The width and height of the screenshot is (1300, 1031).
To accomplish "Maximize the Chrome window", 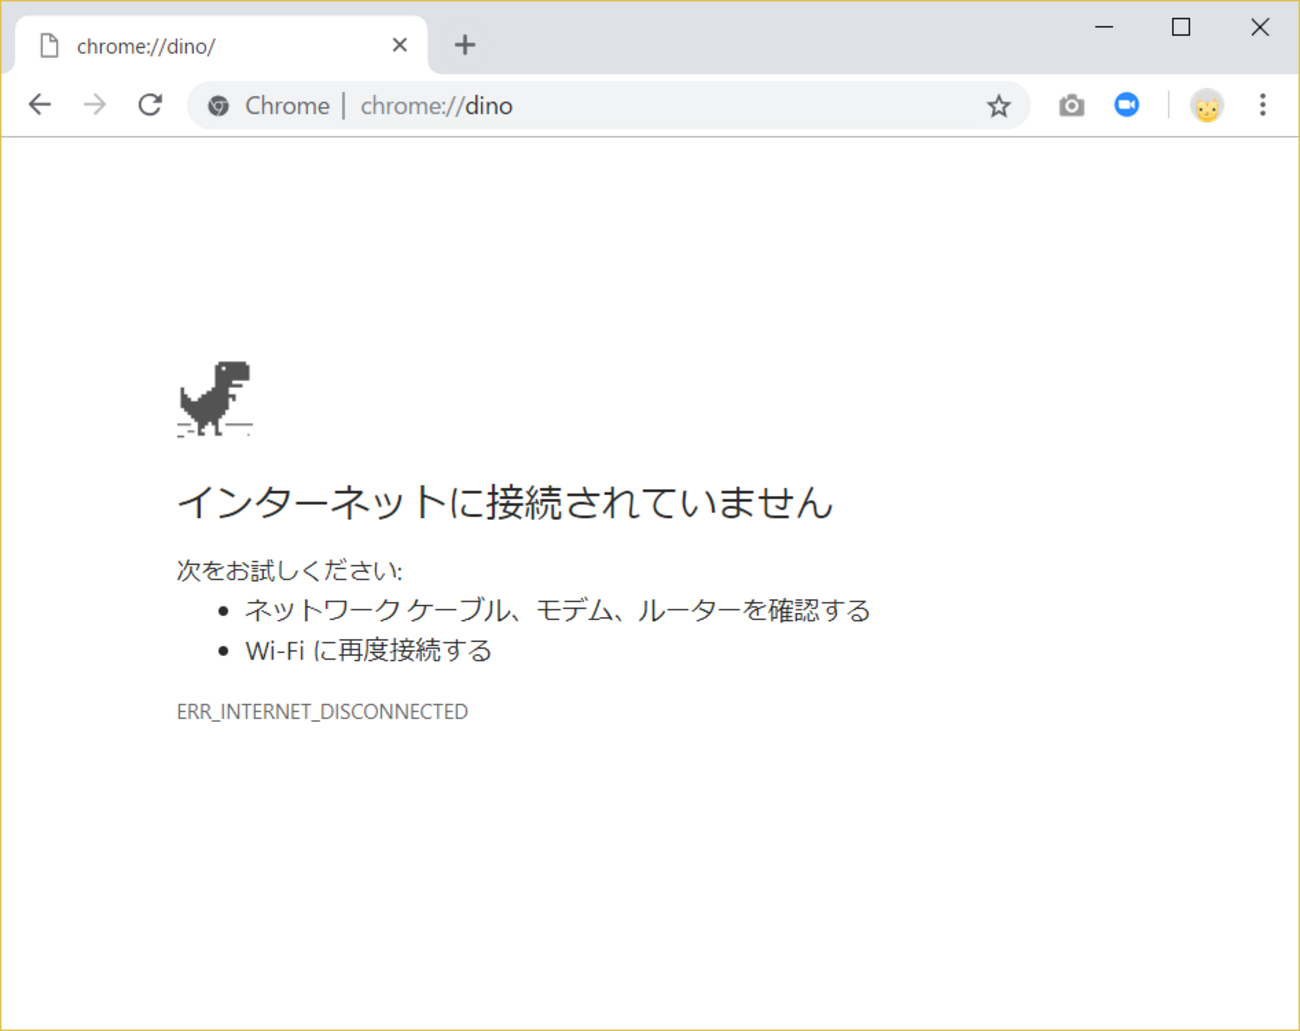I will tap(1181, 27).
